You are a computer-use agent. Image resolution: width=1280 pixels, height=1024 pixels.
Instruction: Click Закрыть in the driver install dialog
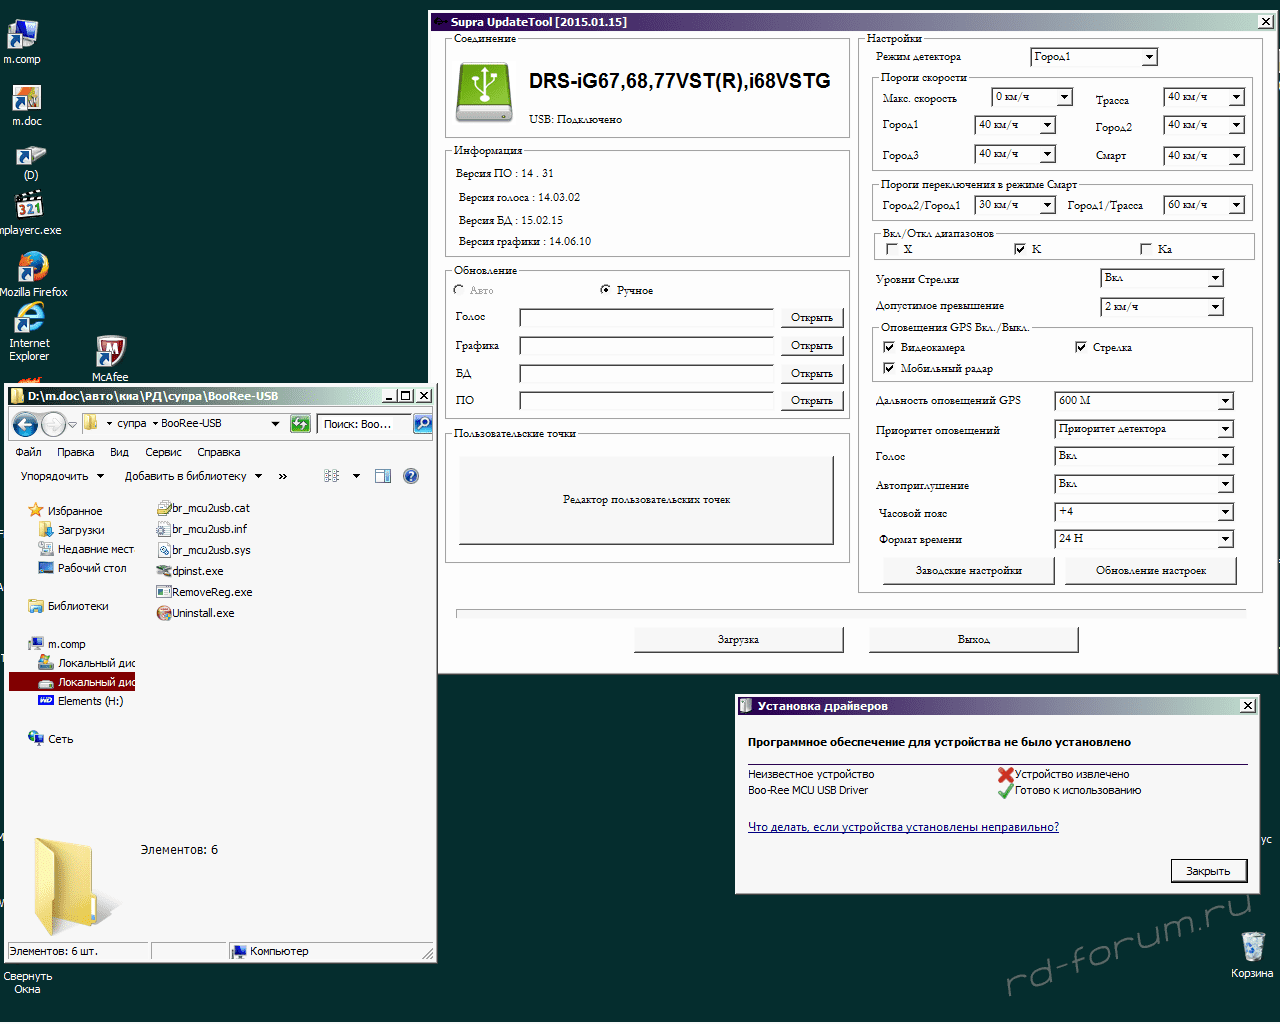1209,871
